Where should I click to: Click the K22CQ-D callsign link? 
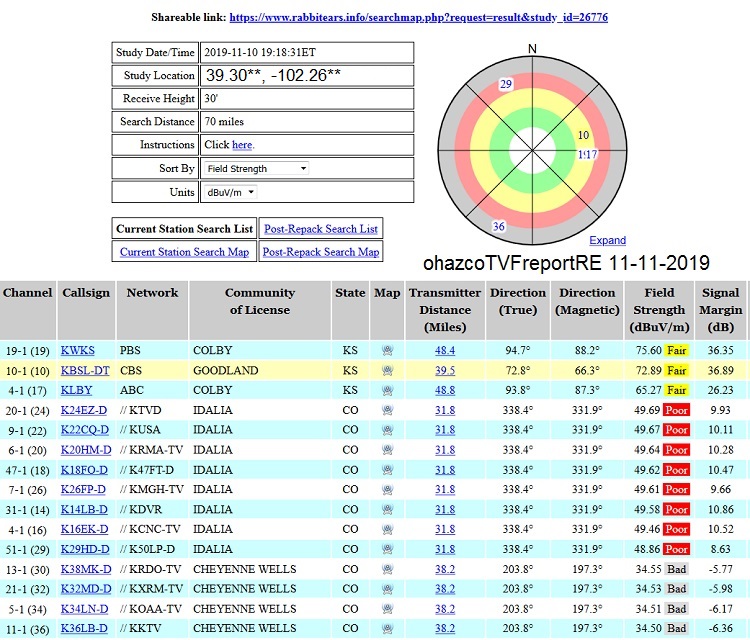(84, 430)
